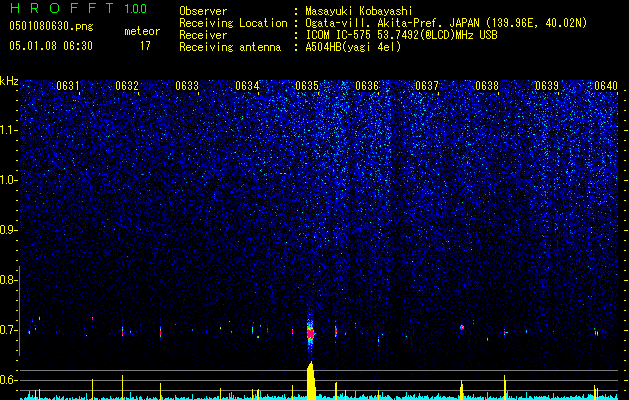Click the 0.8 kHz axis label
This screenshot has width=629, height=400.
pyautogui.click(x=7, y=280)
